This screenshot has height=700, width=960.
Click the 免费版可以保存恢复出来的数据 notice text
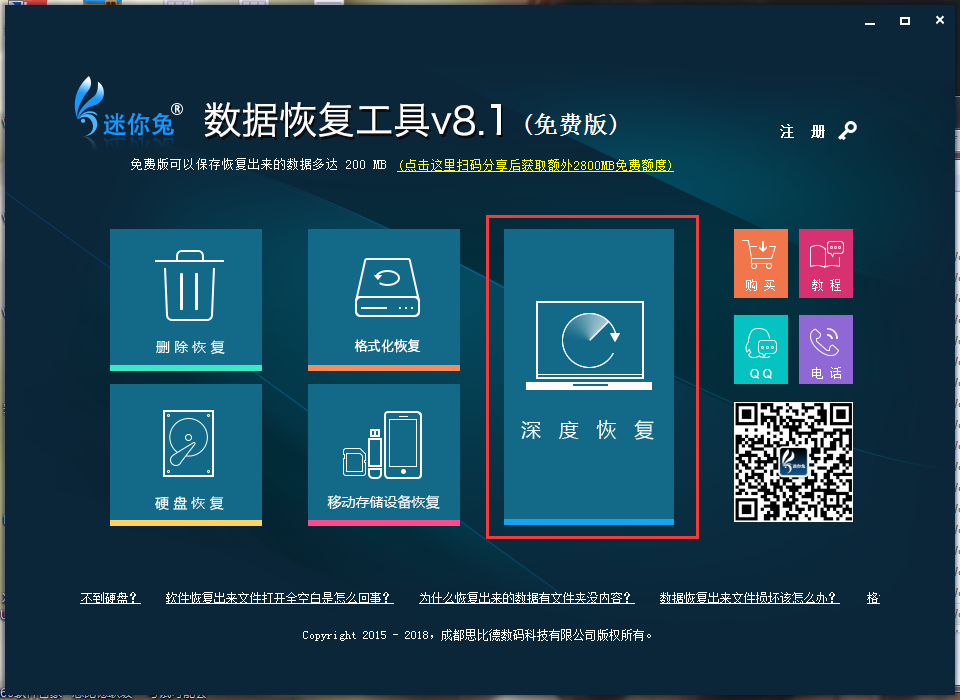coord(258,165)
